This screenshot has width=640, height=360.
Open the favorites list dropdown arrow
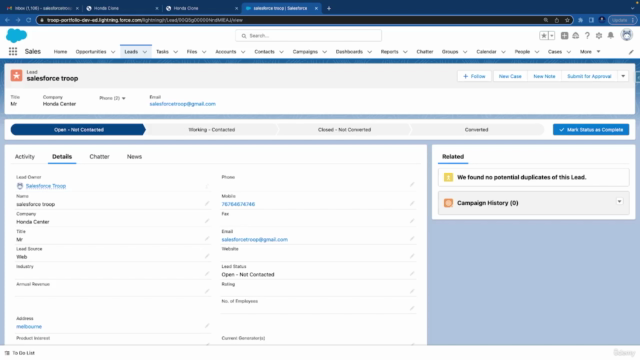(x=552, y=36)
